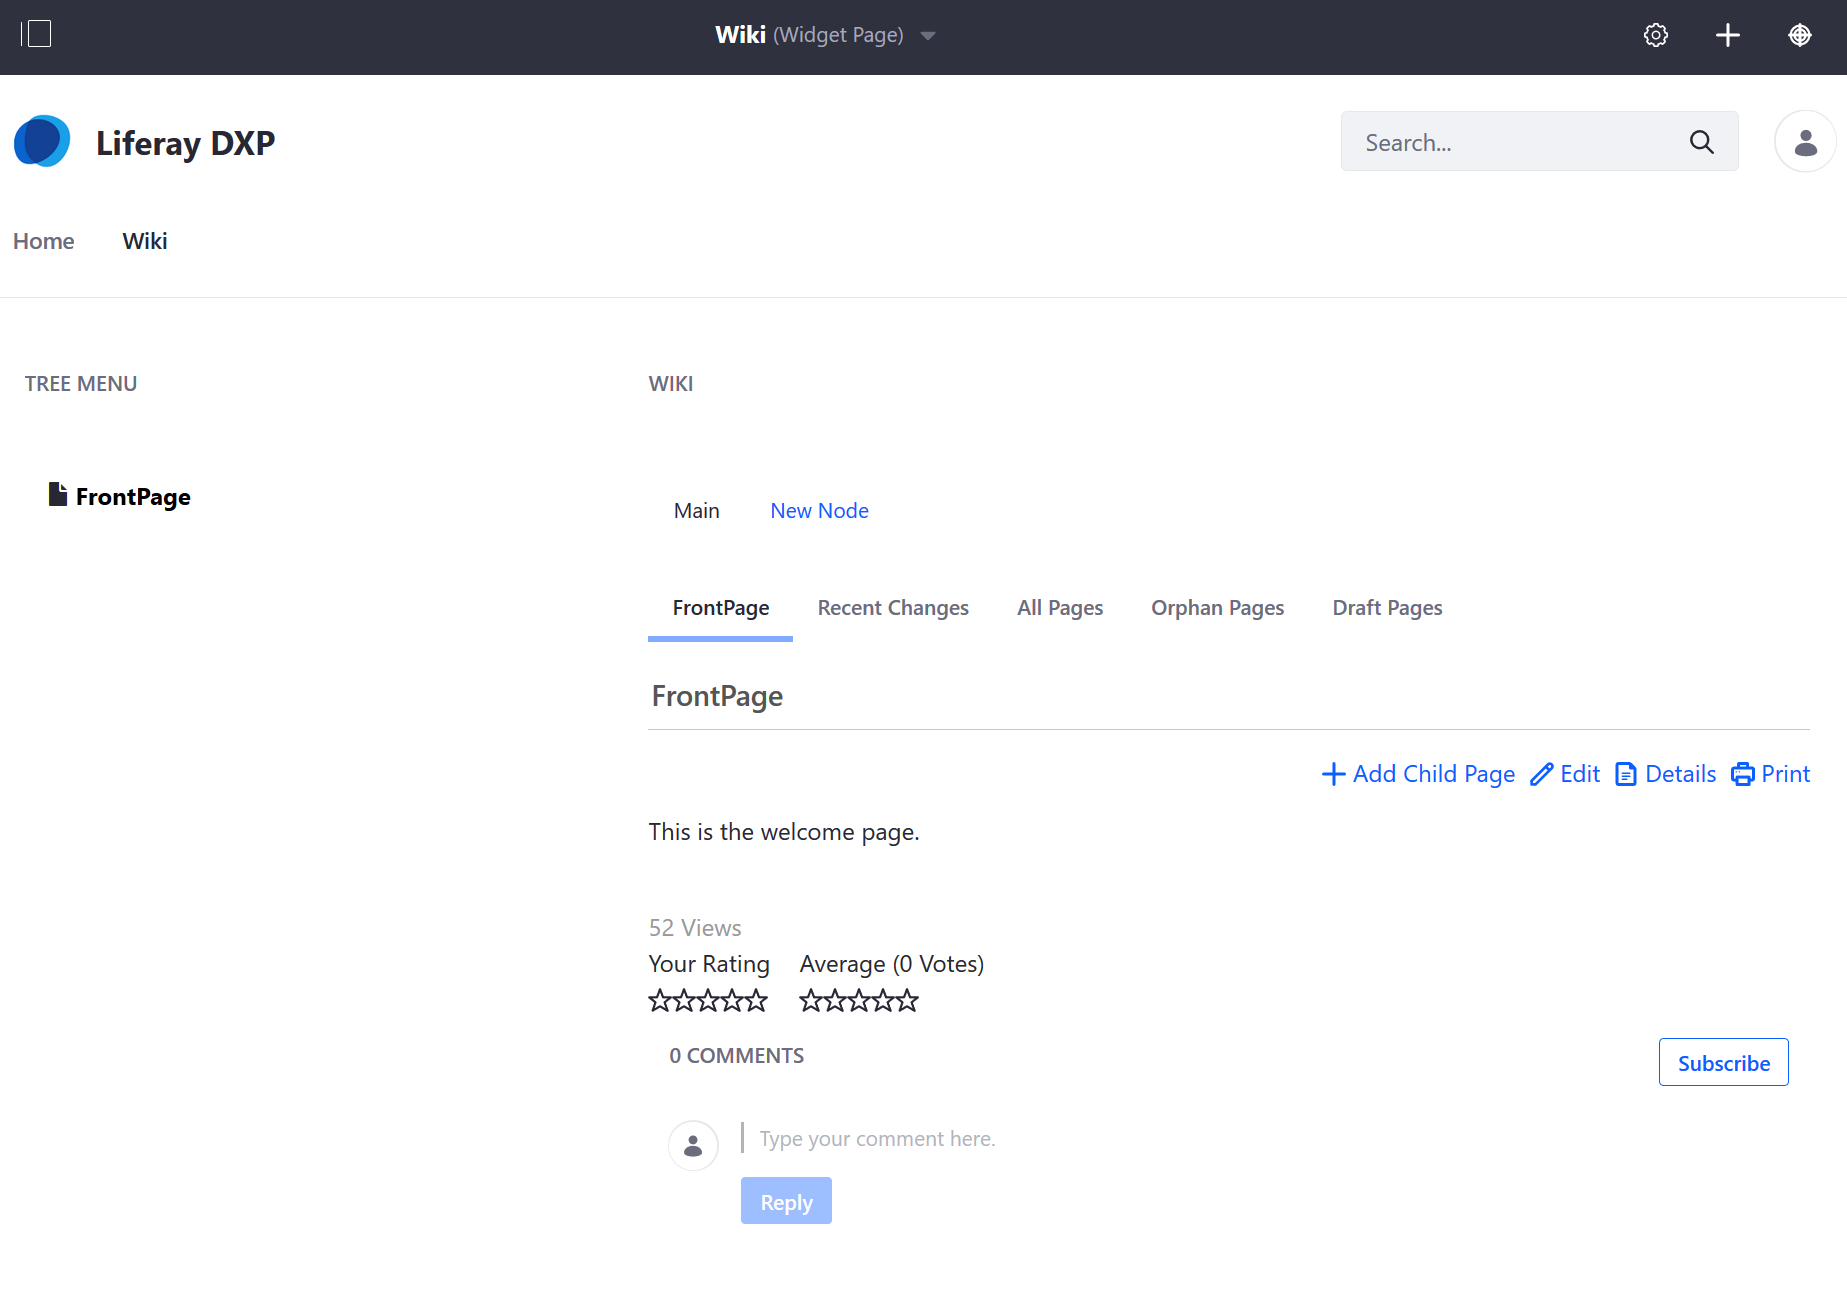Screen dimensions: 1847x1312
Task: Click the FrontPage page heading
Action: [x=717, y=696]
